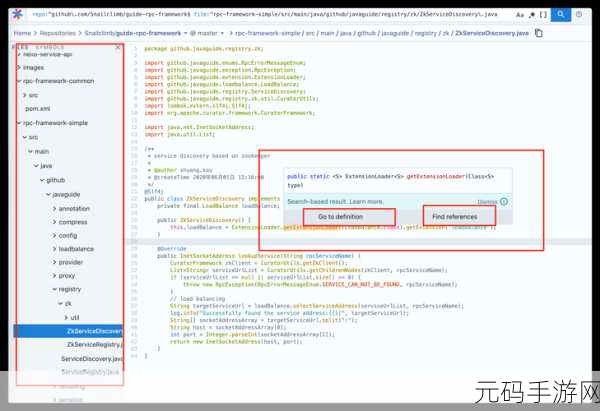Open ServiceRegistry.java in tree
This screenshot has height=411, width=600.
coord(90,372)
